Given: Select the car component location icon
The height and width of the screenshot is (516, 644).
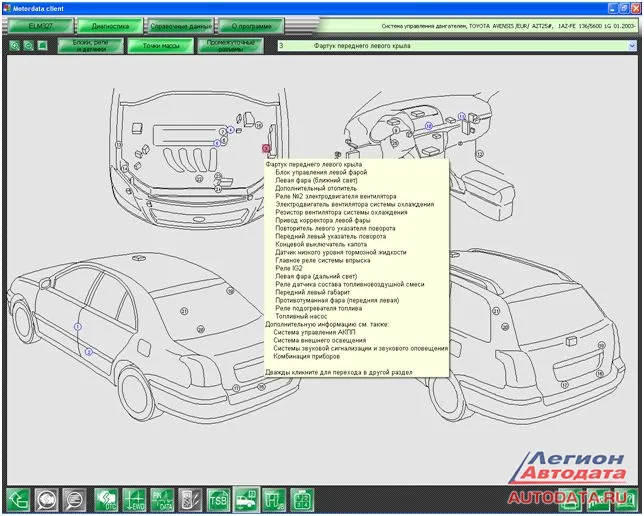Looking at the screenshot, I should click(x=246, y=500).
